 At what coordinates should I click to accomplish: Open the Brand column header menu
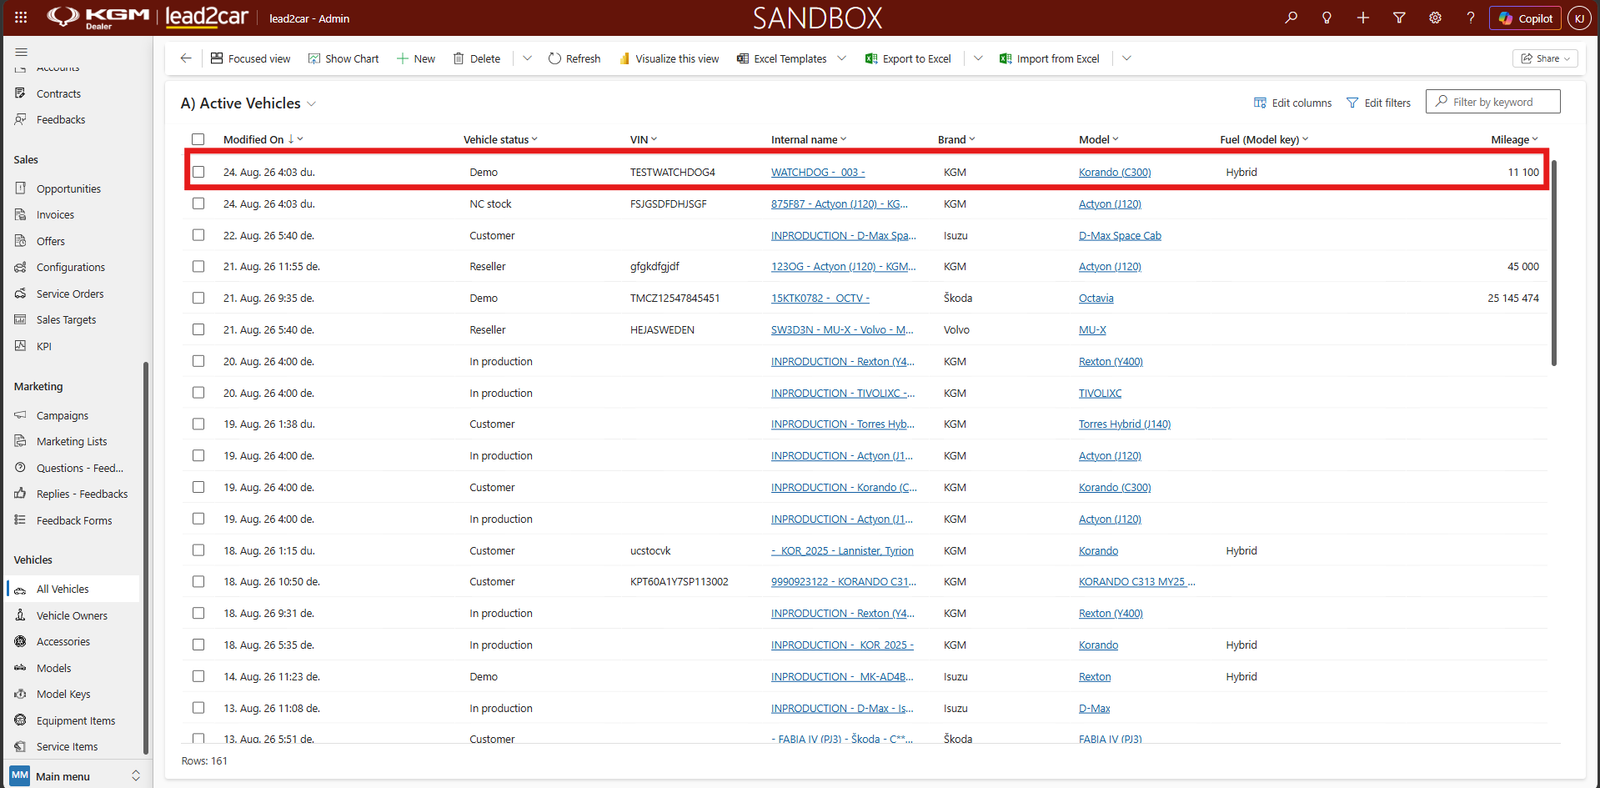pos(956,140)
